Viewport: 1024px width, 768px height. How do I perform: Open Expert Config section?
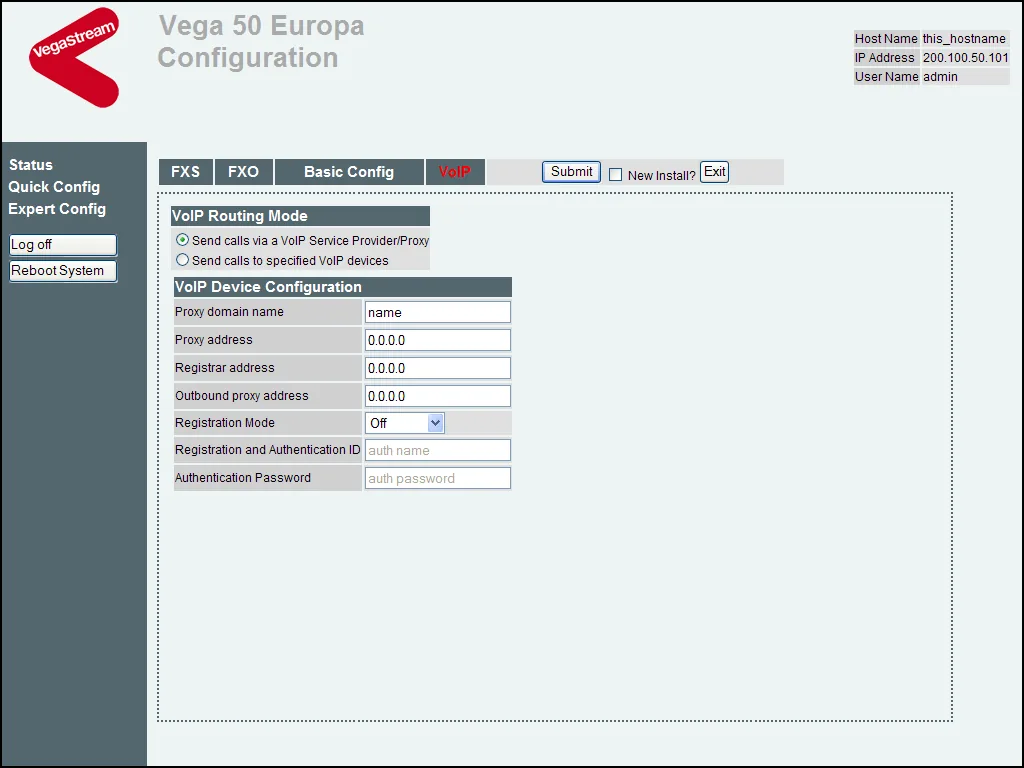pyautogui.click(x=57, y=209)
